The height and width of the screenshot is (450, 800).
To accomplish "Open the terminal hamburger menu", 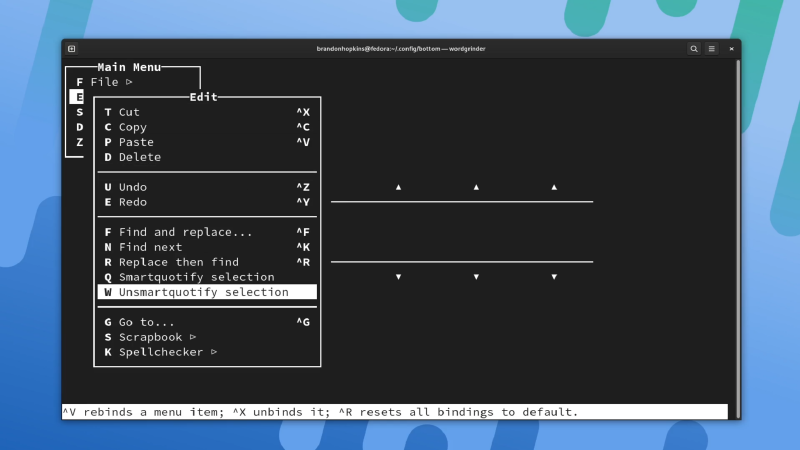I will (x=712, y=48).
